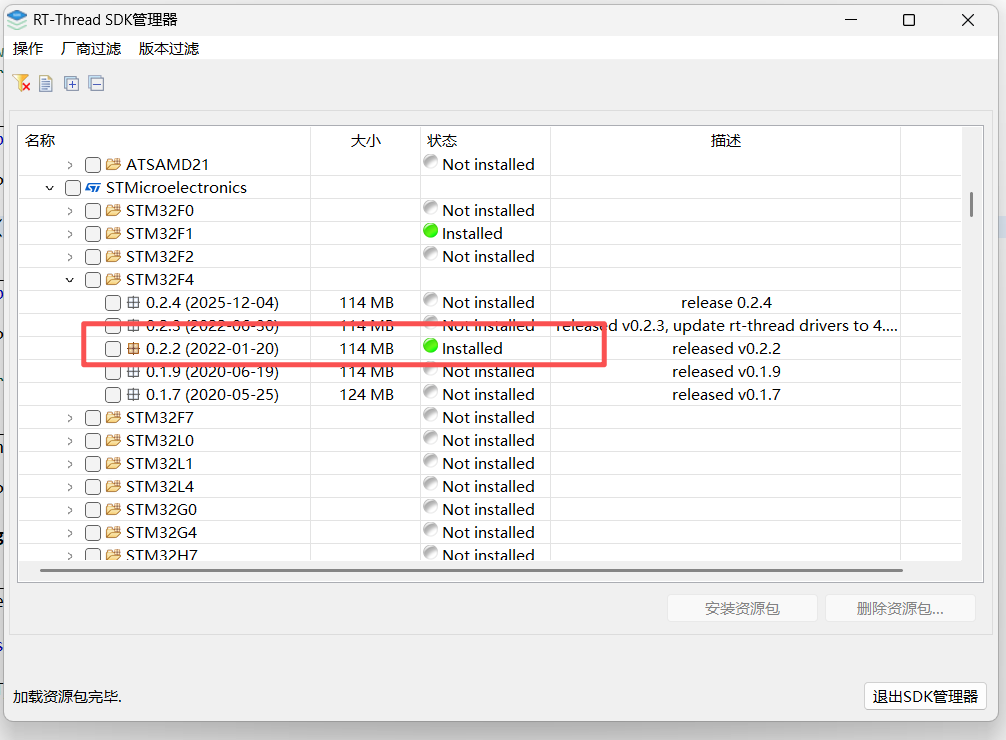The image size is (1006, 740).
Task: Select the 'release 0.2.4' description text
Action: (x=726, y=302)
